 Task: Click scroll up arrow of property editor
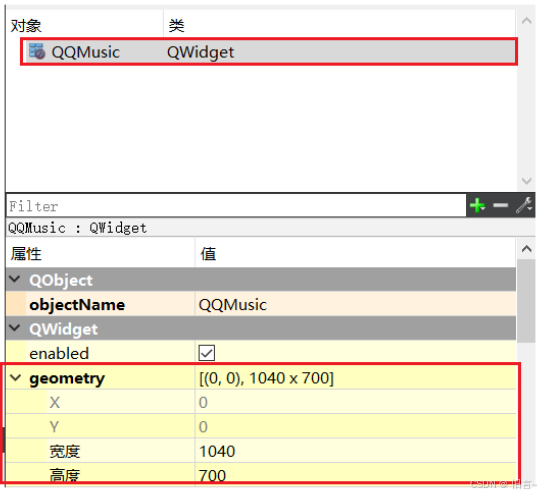pyautogui.click(x=526, y=249)
